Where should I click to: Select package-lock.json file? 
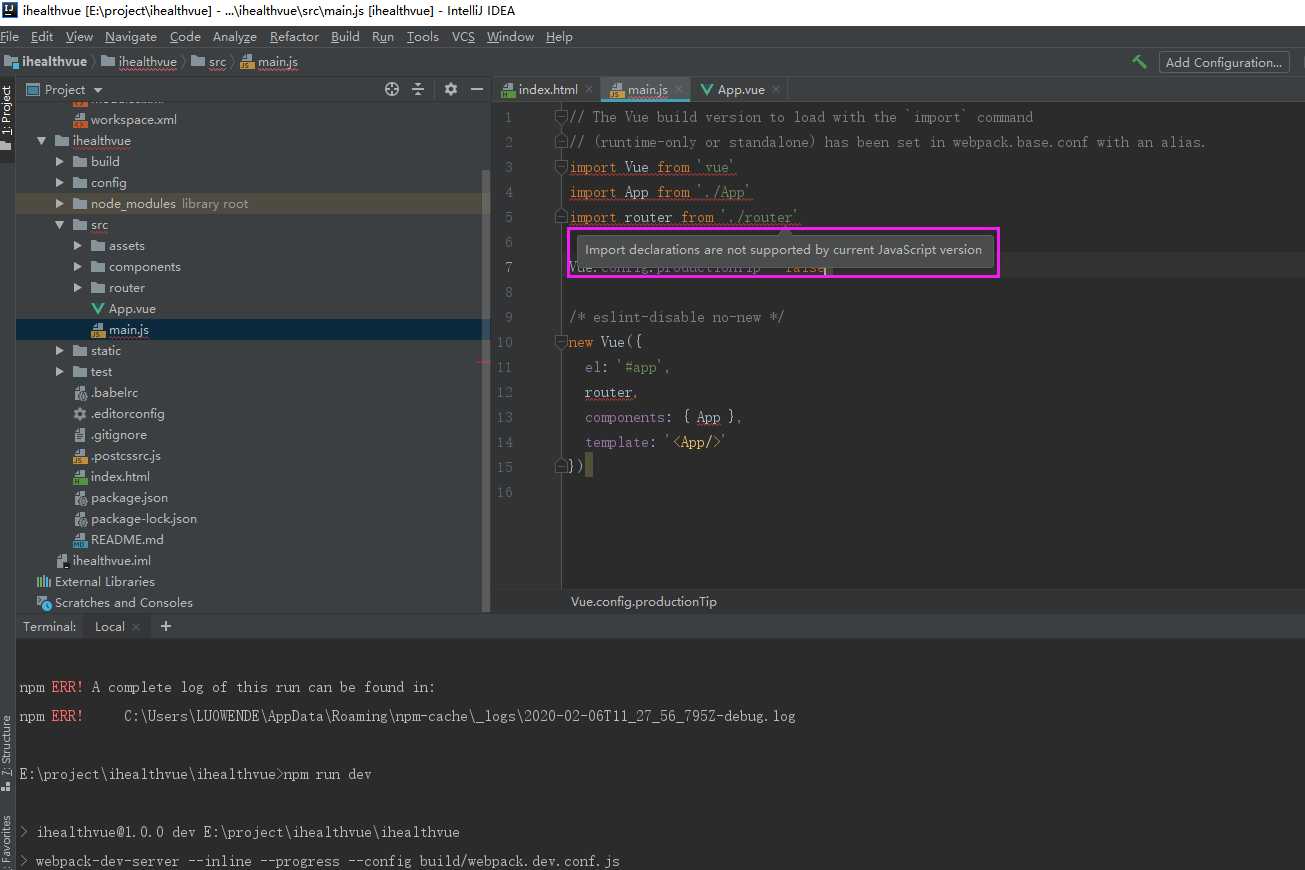pos(144,519)
